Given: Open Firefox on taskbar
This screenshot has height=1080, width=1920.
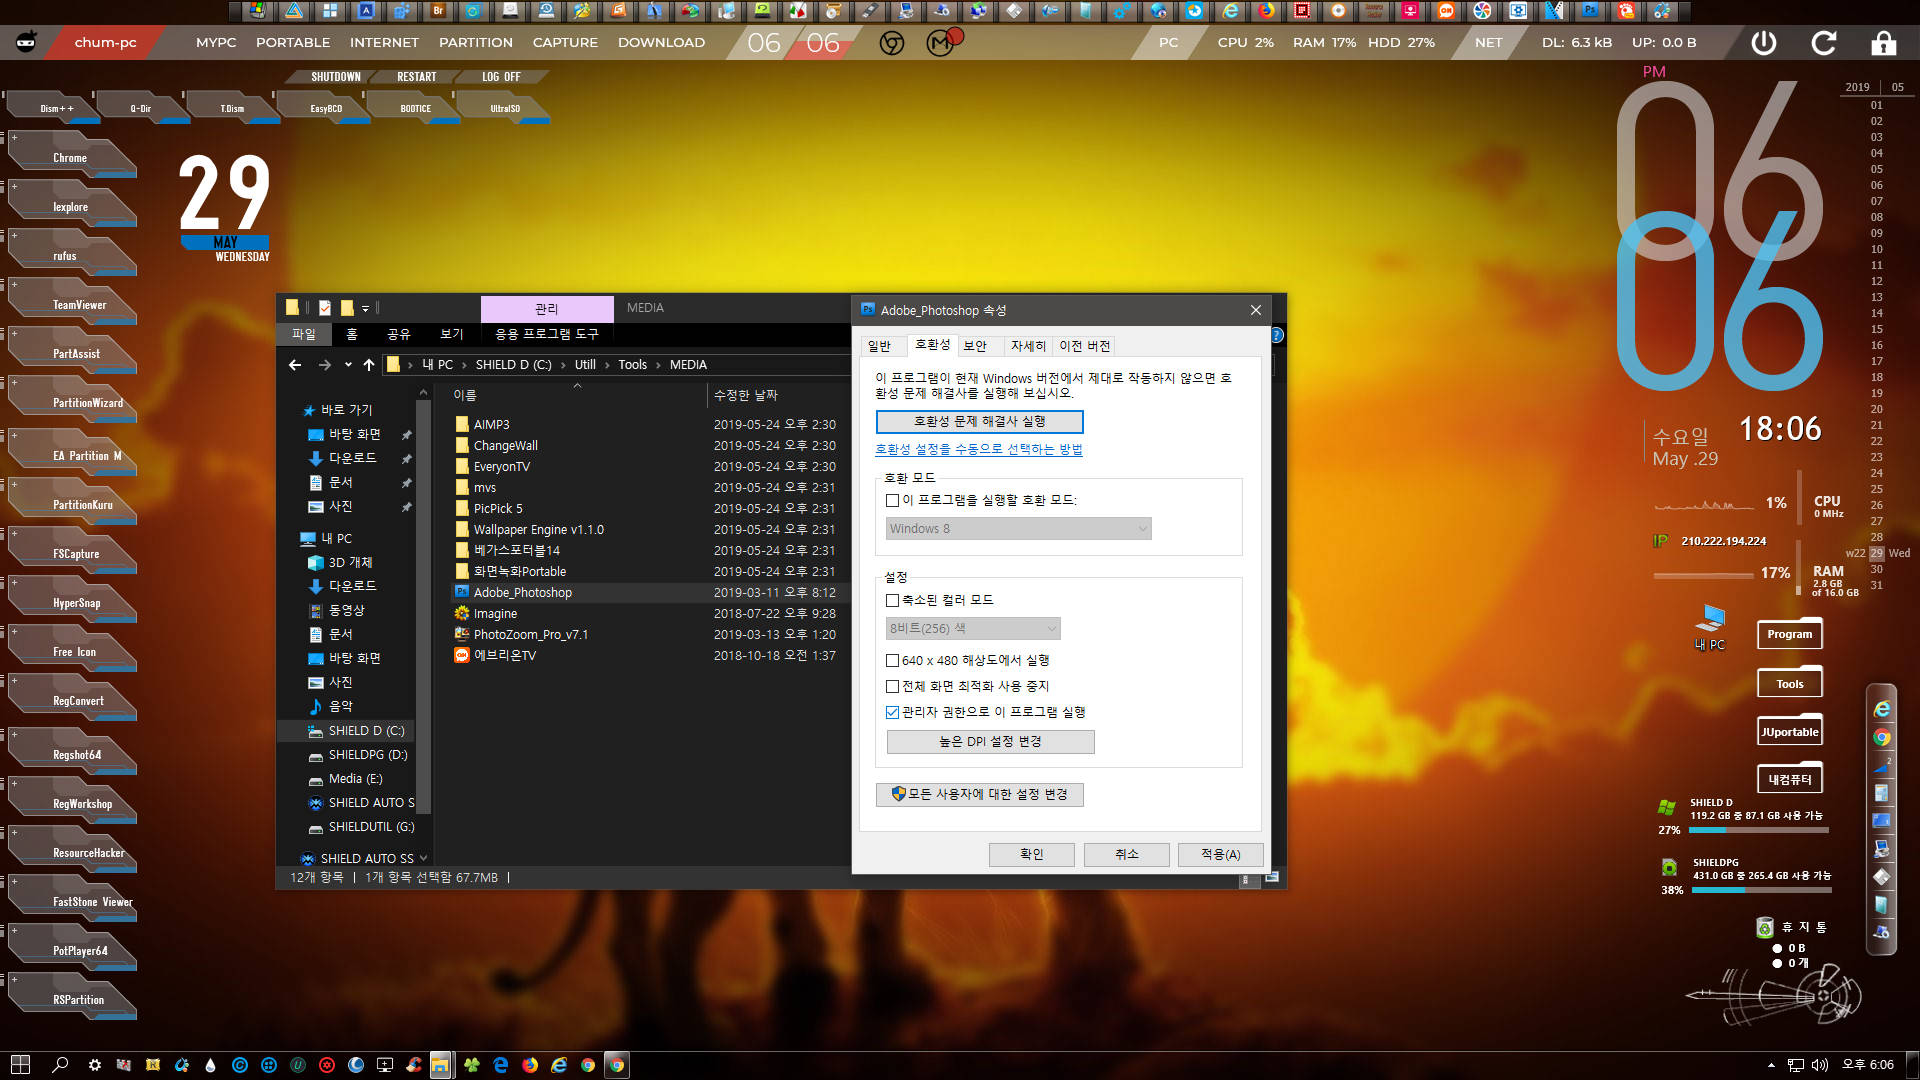Looking at the screenshot, I should 530,1065.
